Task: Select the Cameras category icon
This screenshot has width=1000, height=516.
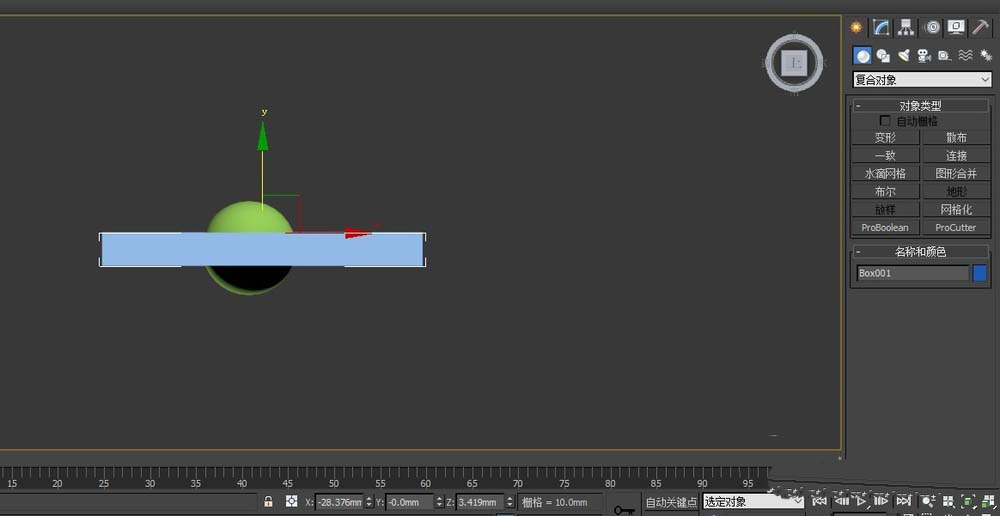Action: click(x=924, y=56)
